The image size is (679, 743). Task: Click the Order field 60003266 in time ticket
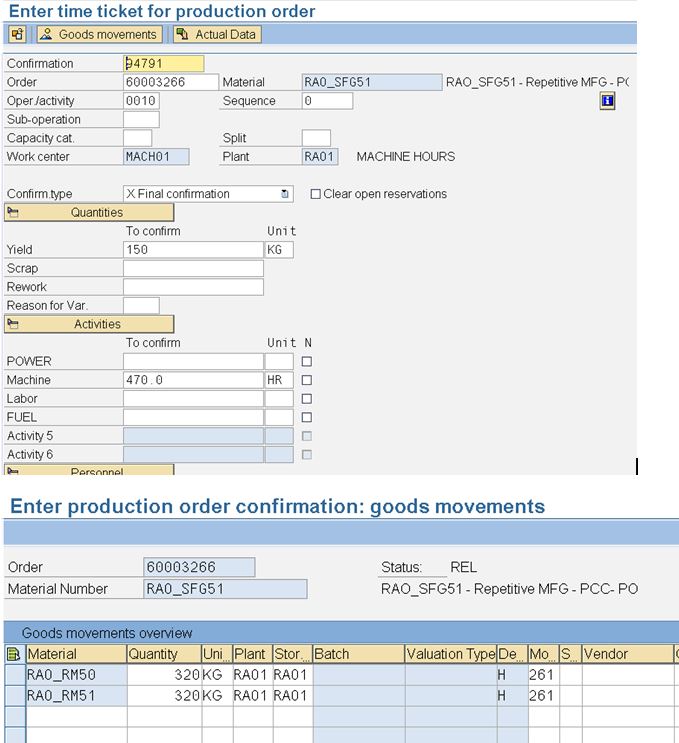[x=171, y=82]
